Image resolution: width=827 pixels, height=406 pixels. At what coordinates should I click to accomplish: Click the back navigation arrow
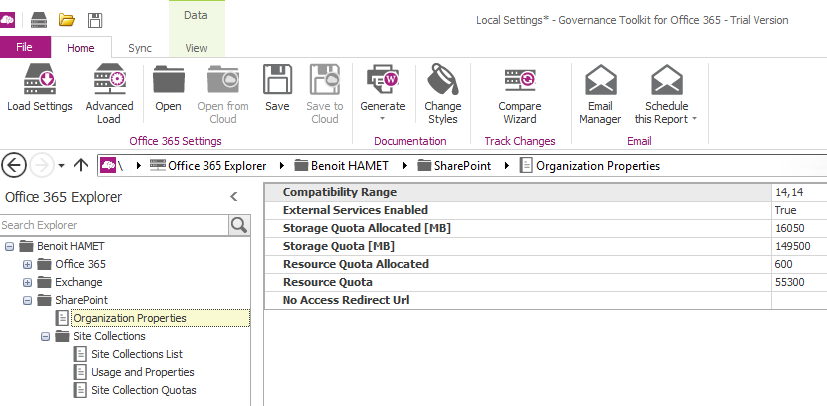pos(15,165)
